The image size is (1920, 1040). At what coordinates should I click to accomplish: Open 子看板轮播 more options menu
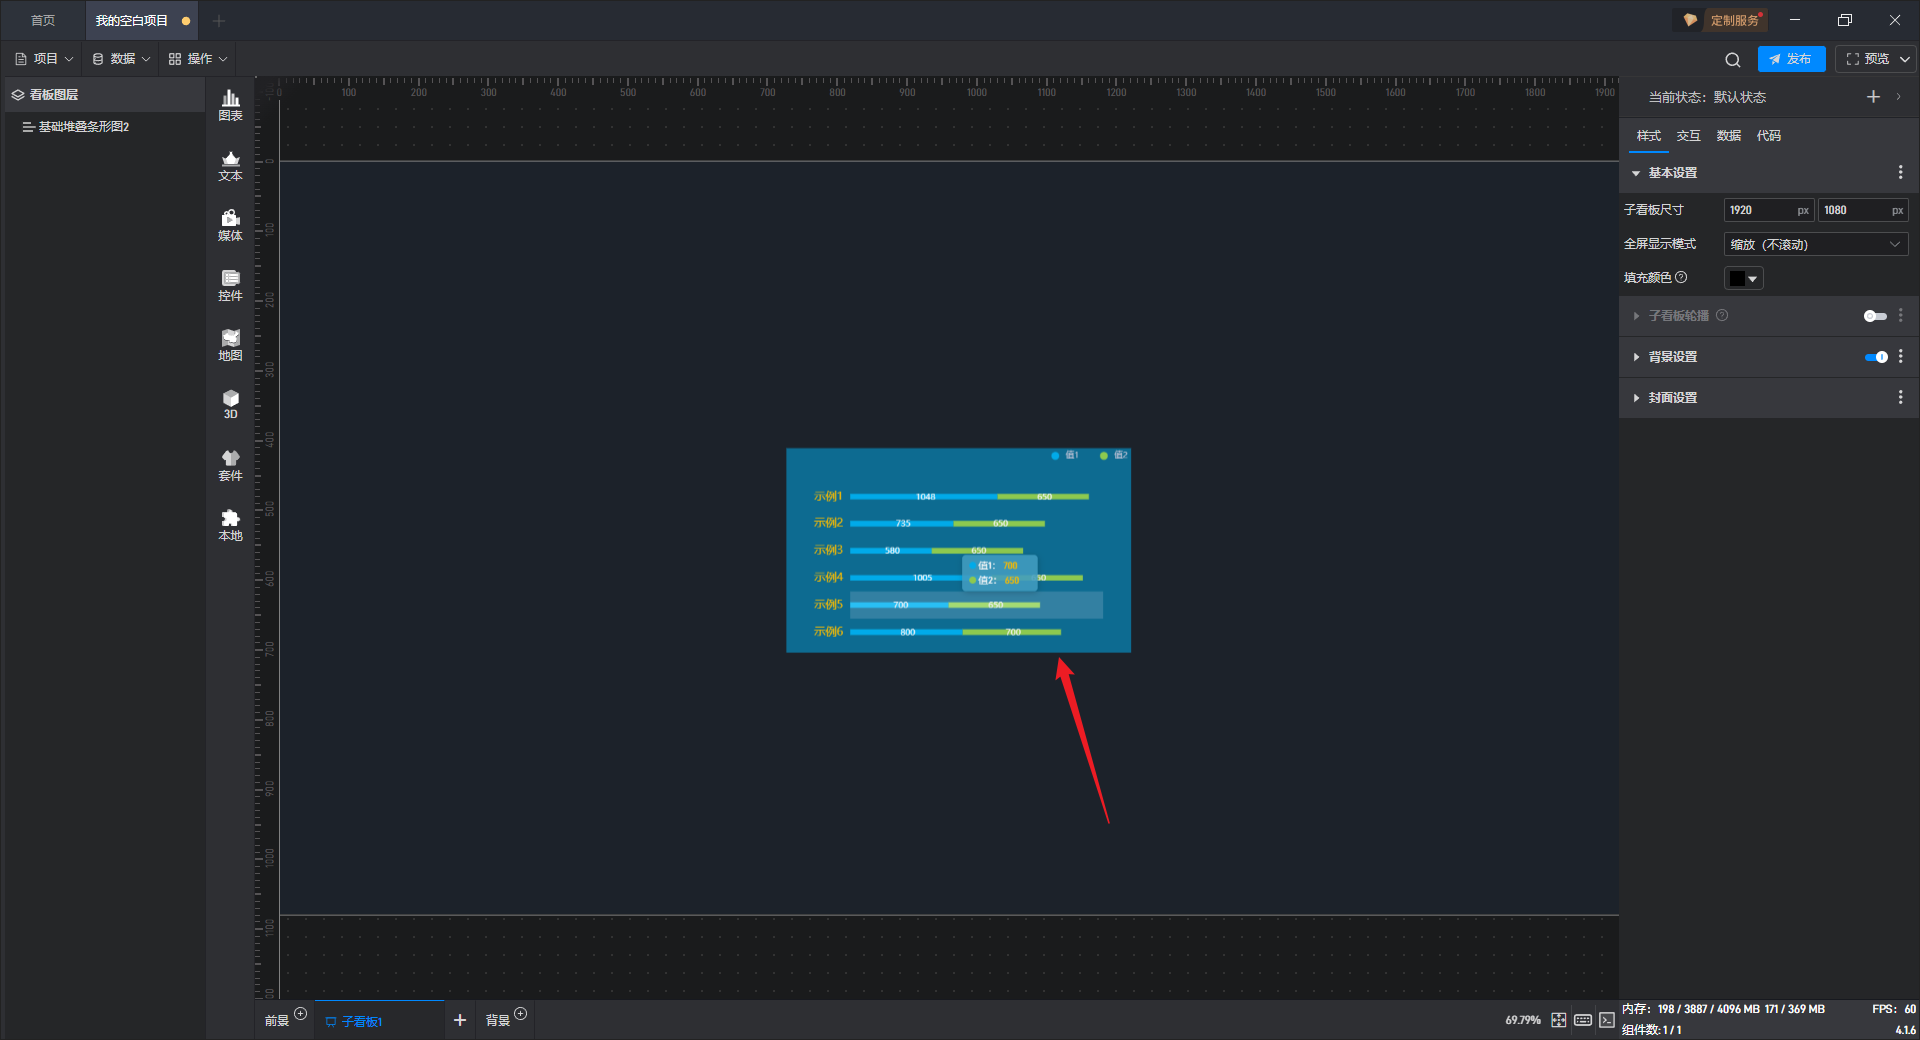pos(1900,315)
